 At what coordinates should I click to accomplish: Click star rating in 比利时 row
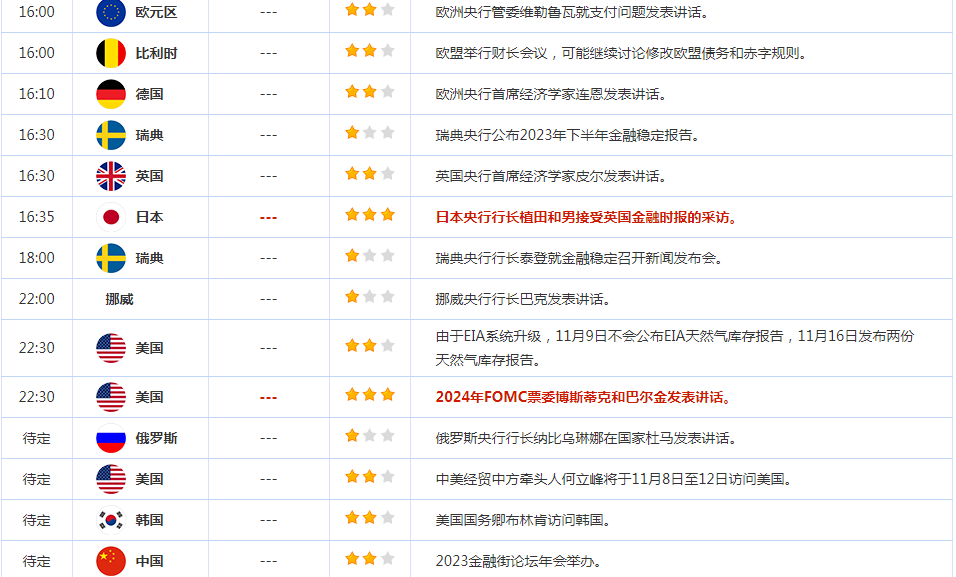(x=369, y=51)
